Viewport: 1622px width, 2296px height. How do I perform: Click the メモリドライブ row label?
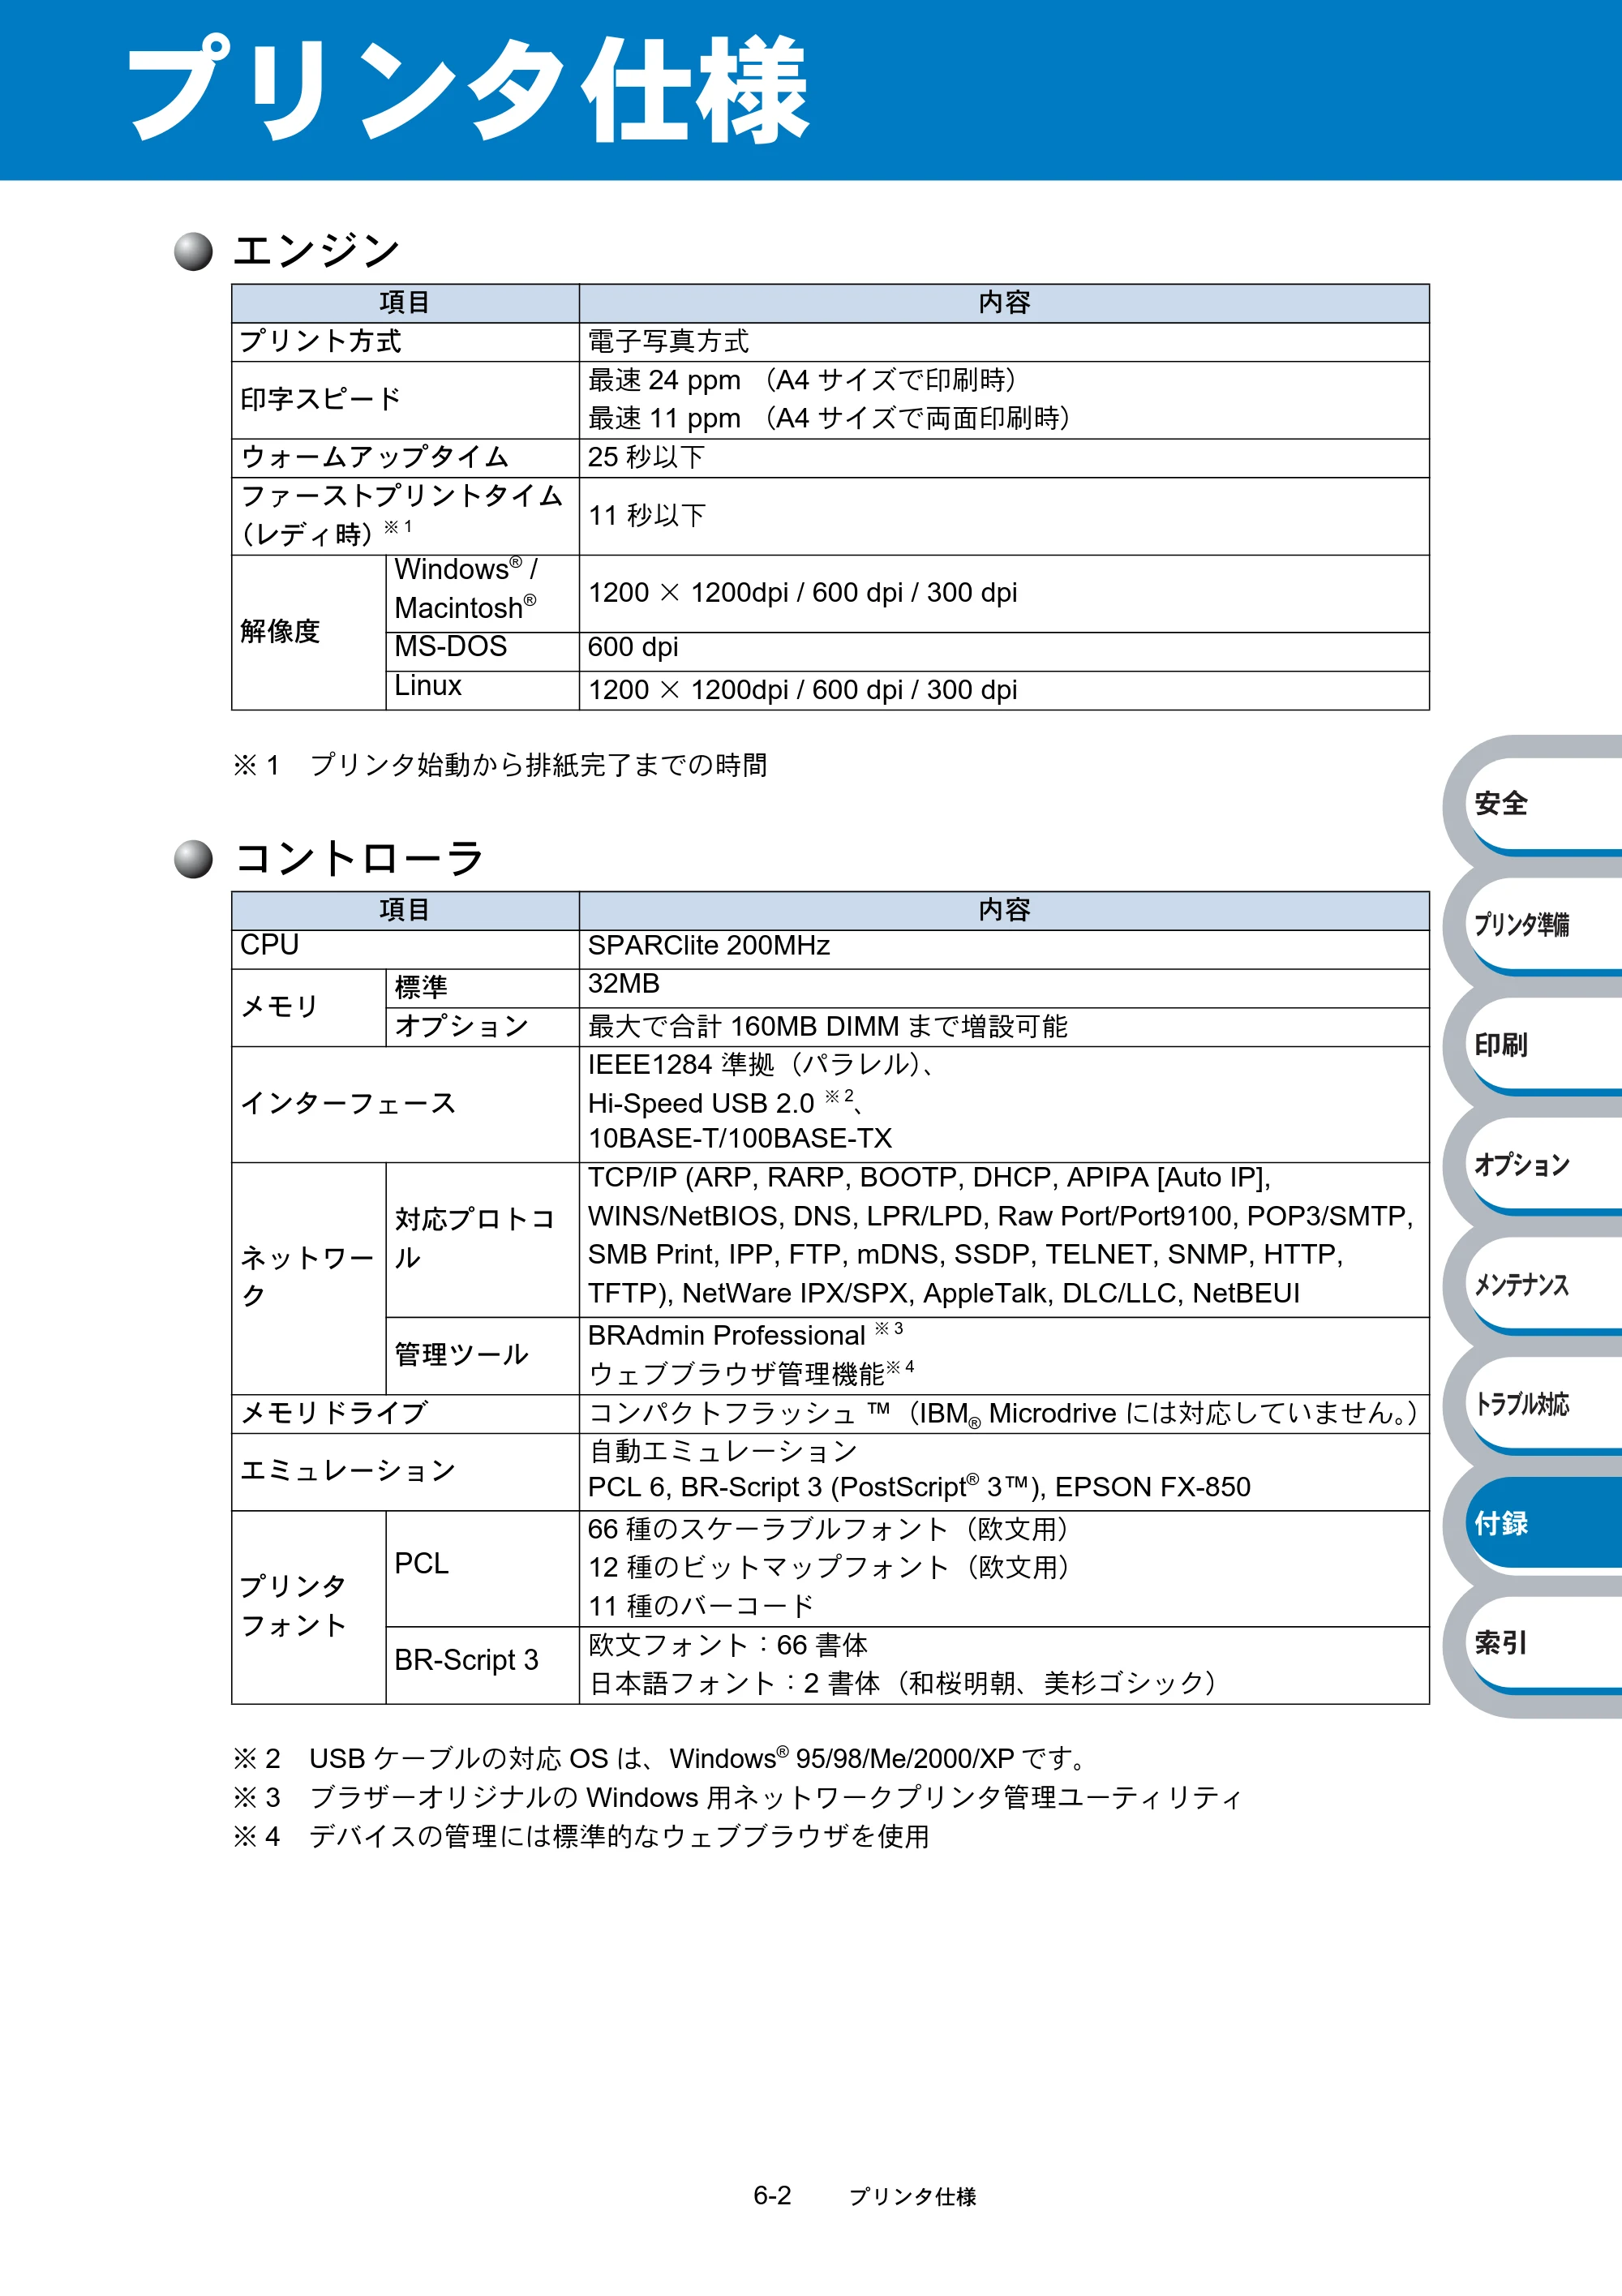(334, 1414)
